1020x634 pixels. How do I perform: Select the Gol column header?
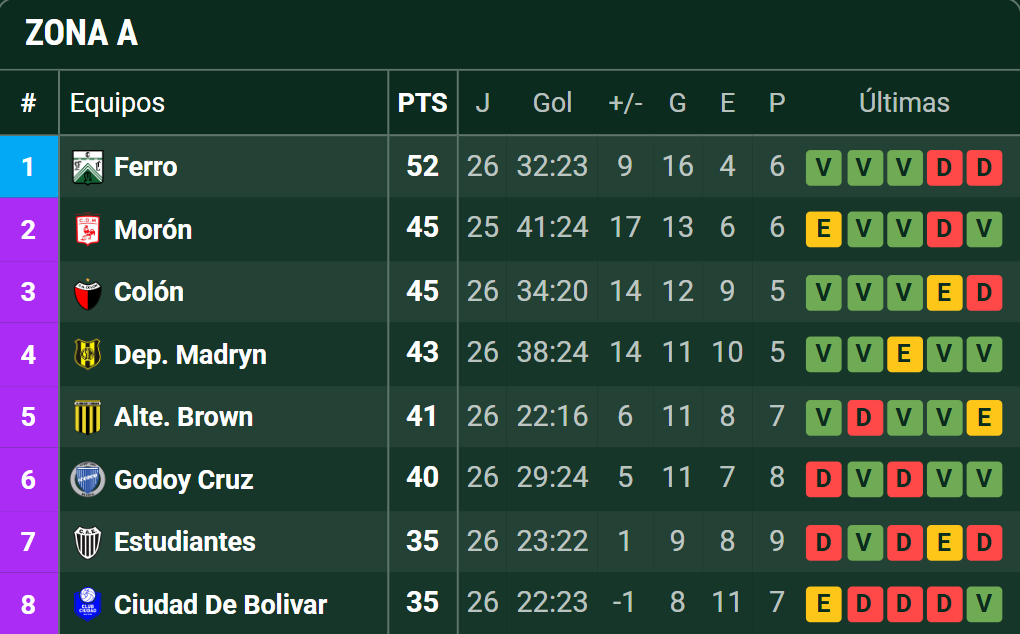[x=552, y=103]
